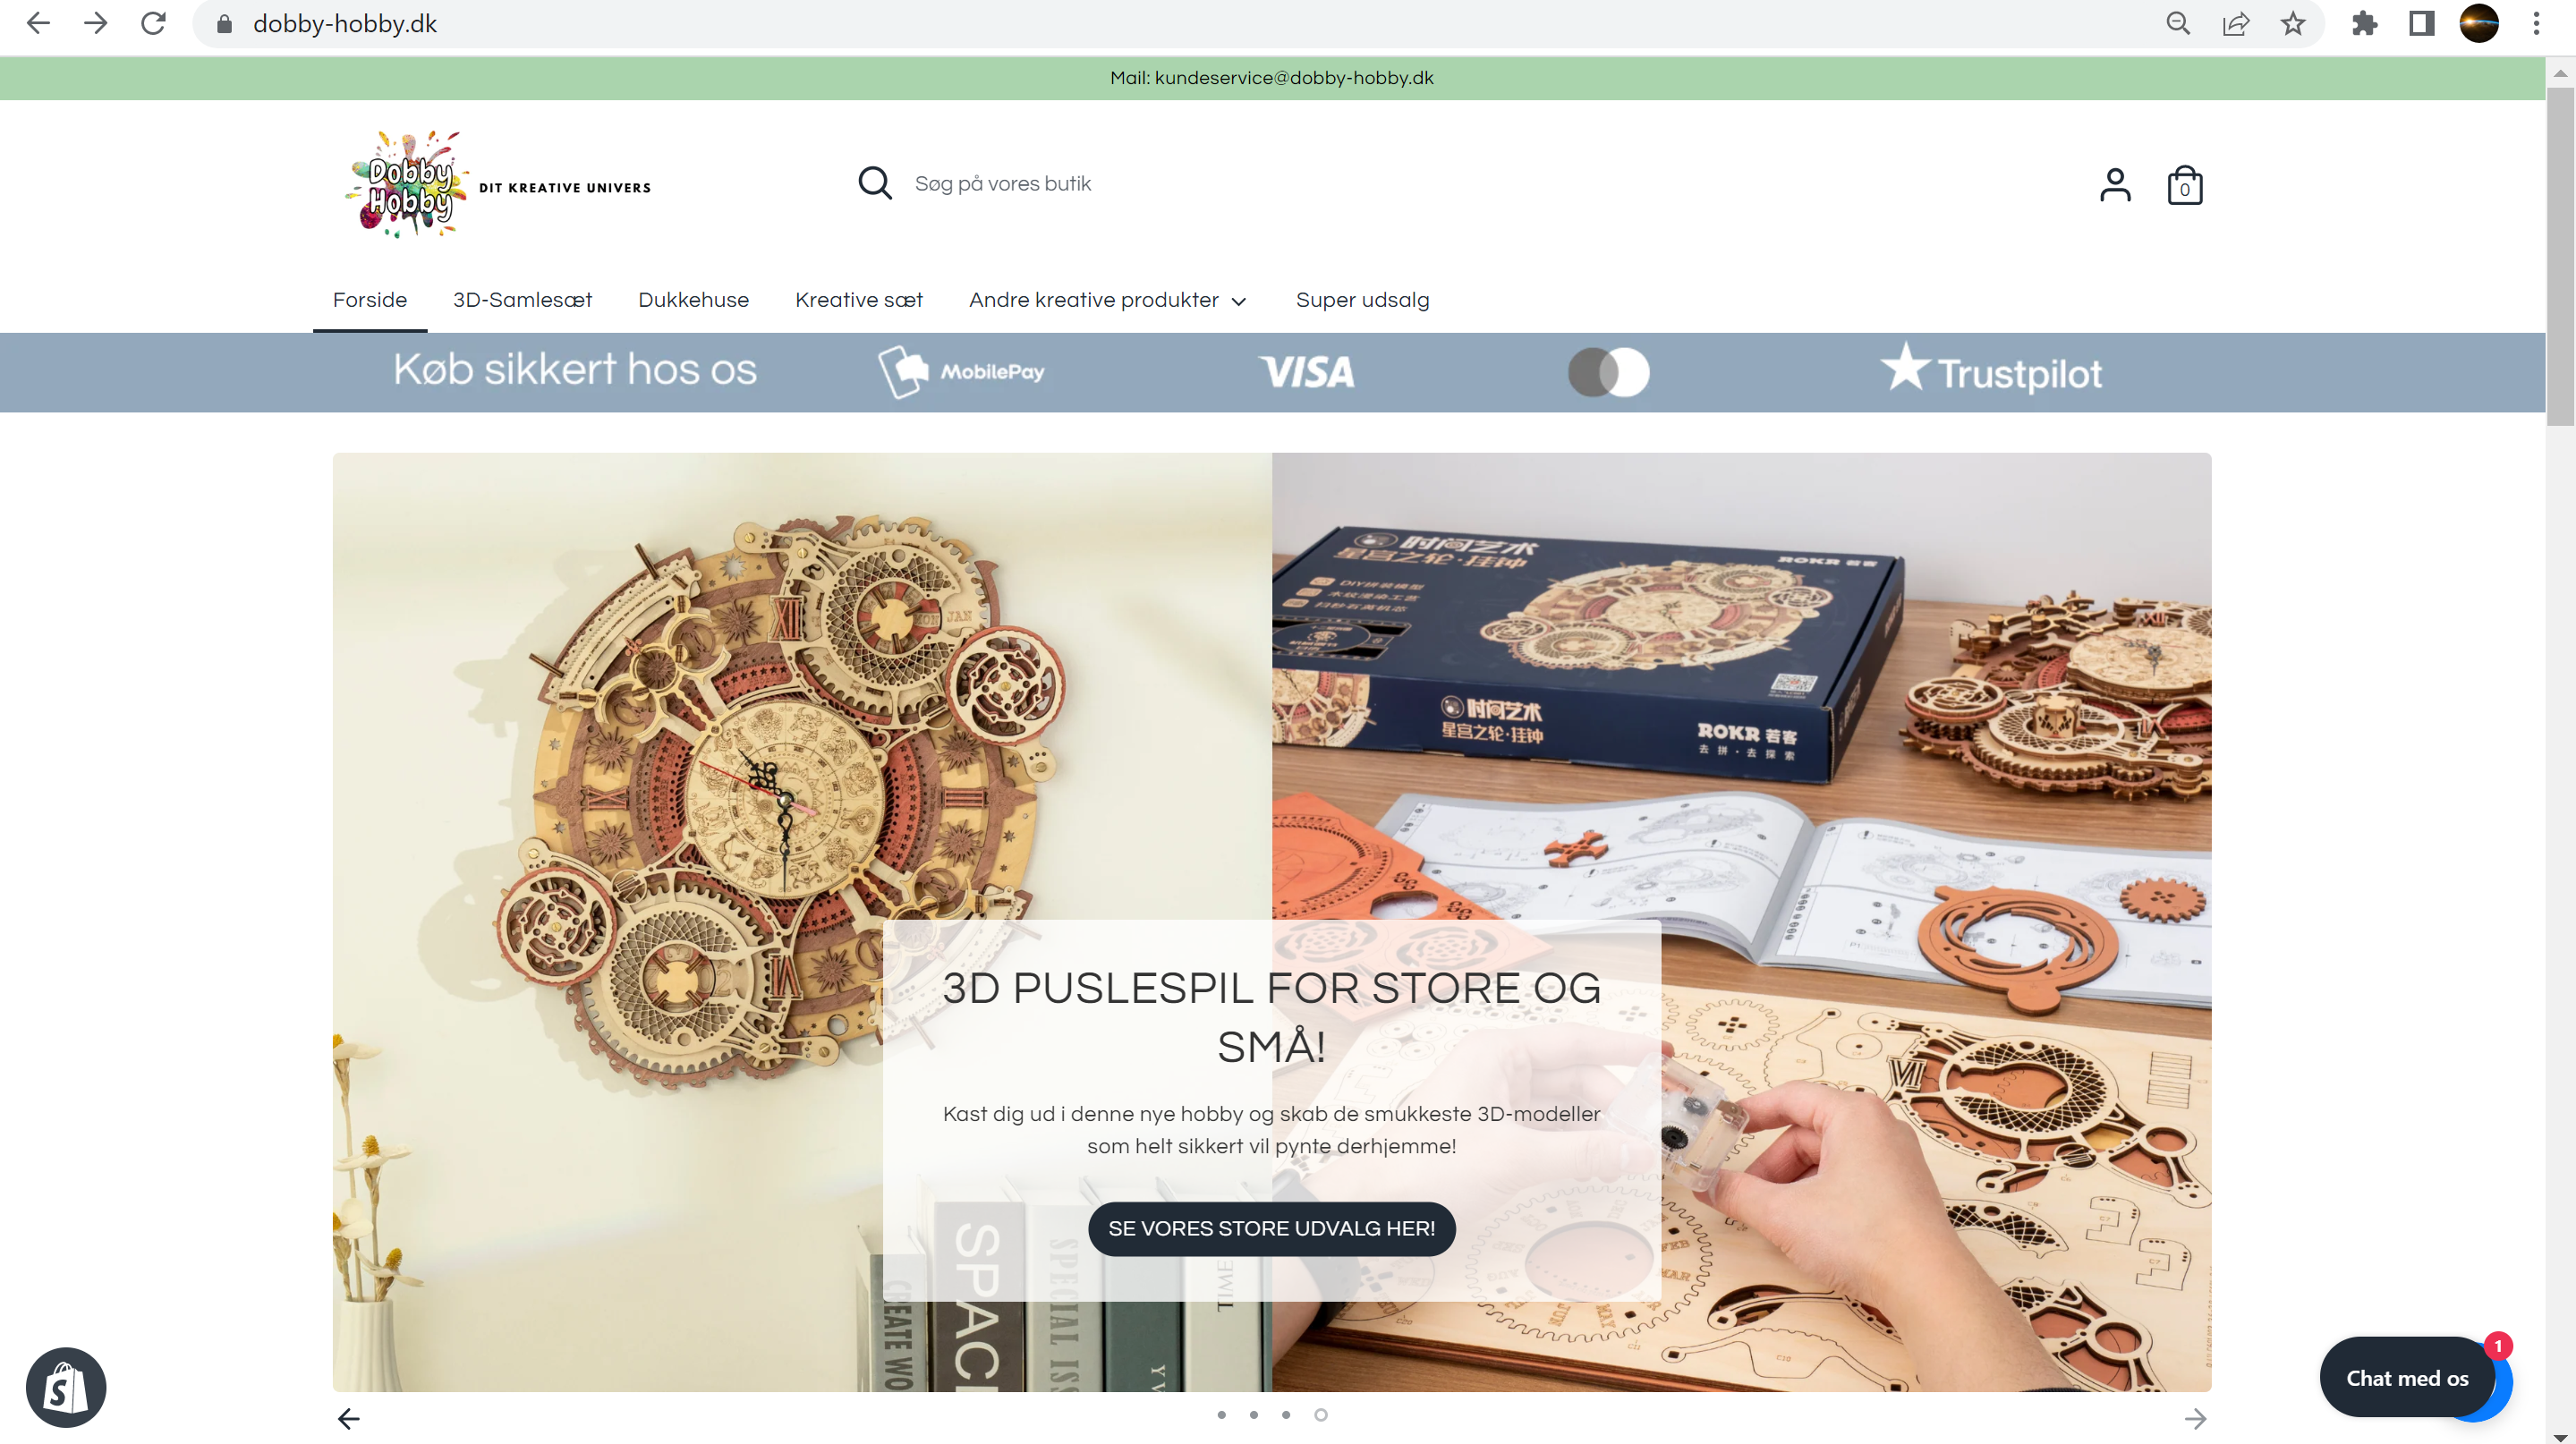
Task: Open the Chat med os button
Action: click(2407, 1378)
